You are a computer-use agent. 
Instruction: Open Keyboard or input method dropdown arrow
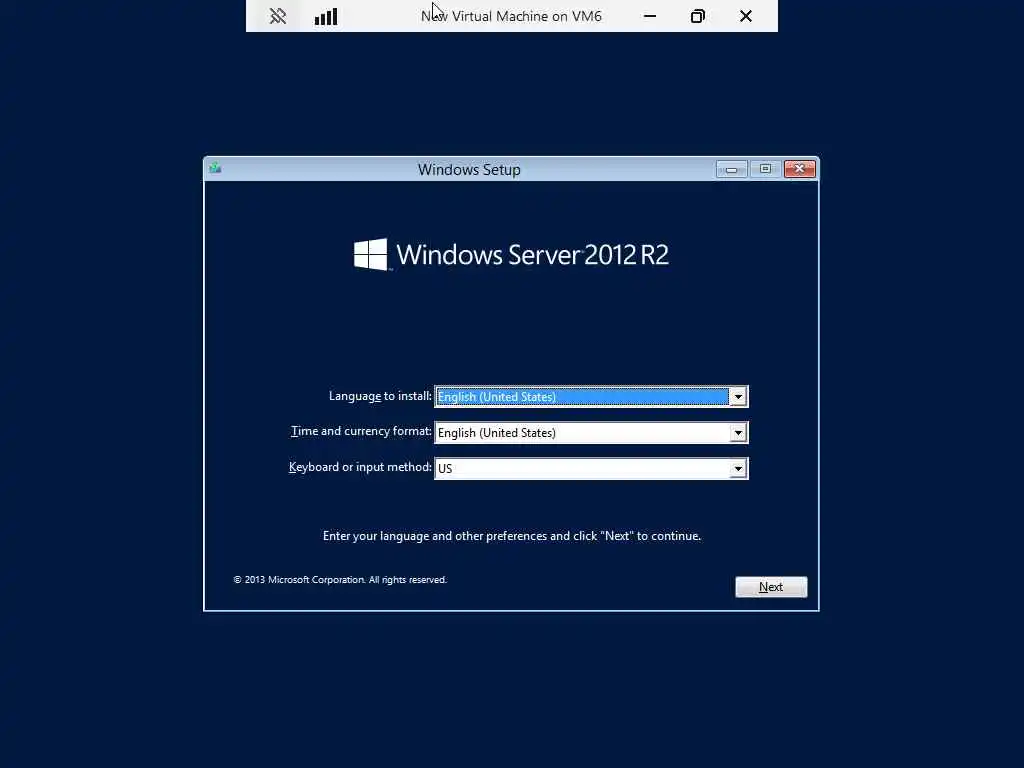click(738, 468)
